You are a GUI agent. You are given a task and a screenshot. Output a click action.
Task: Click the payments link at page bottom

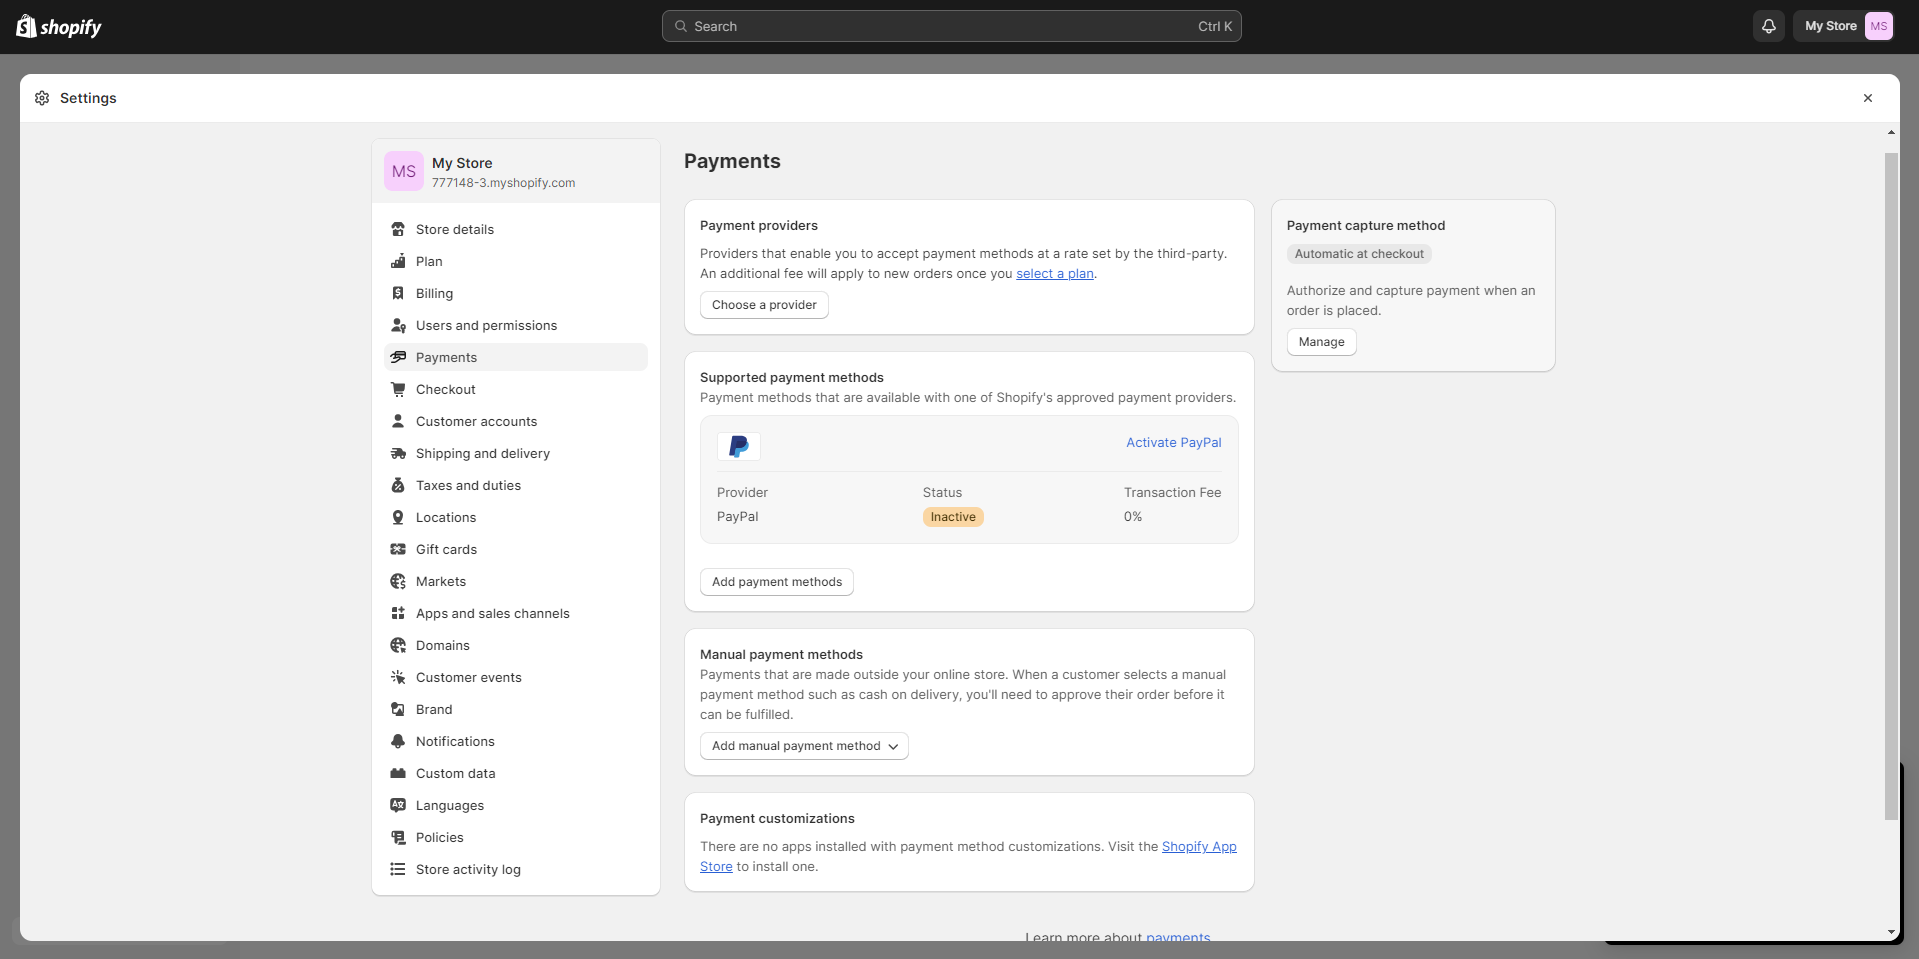pos(1178,937)
